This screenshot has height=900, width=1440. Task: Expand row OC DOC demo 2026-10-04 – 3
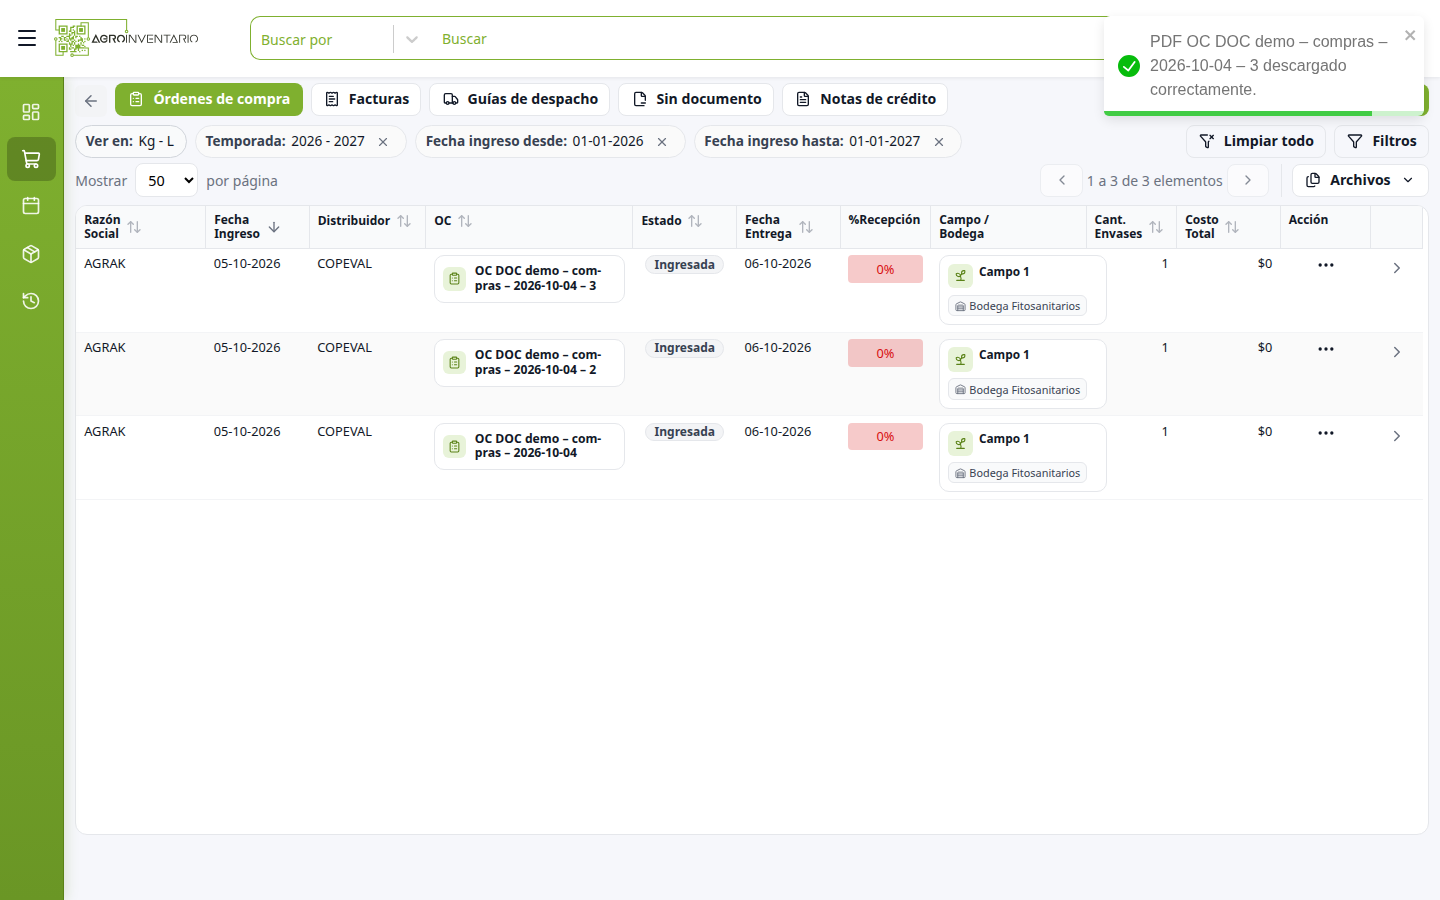pyautogui.click(x=1397, y=268)
